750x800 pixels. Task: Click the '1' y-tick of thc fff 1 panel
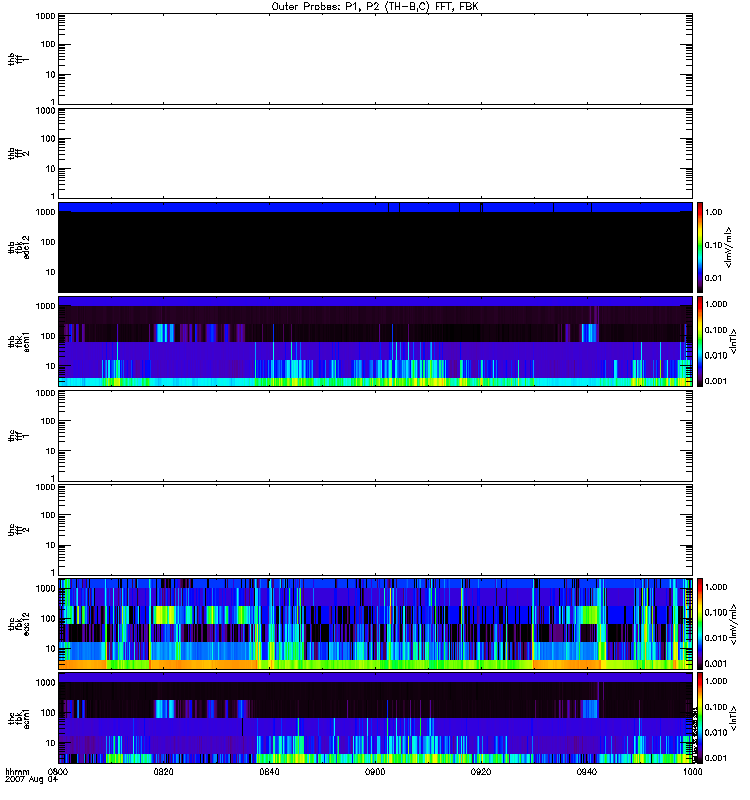pos(53,478)
